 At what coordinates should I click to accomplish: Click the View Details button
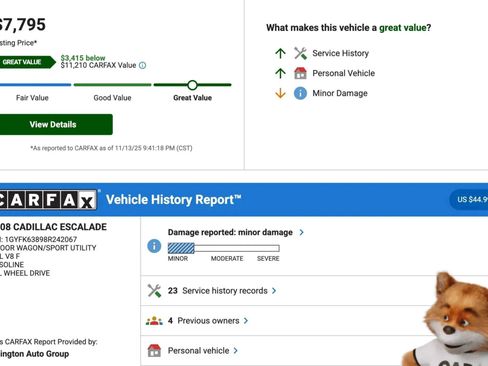pos(55,124)
